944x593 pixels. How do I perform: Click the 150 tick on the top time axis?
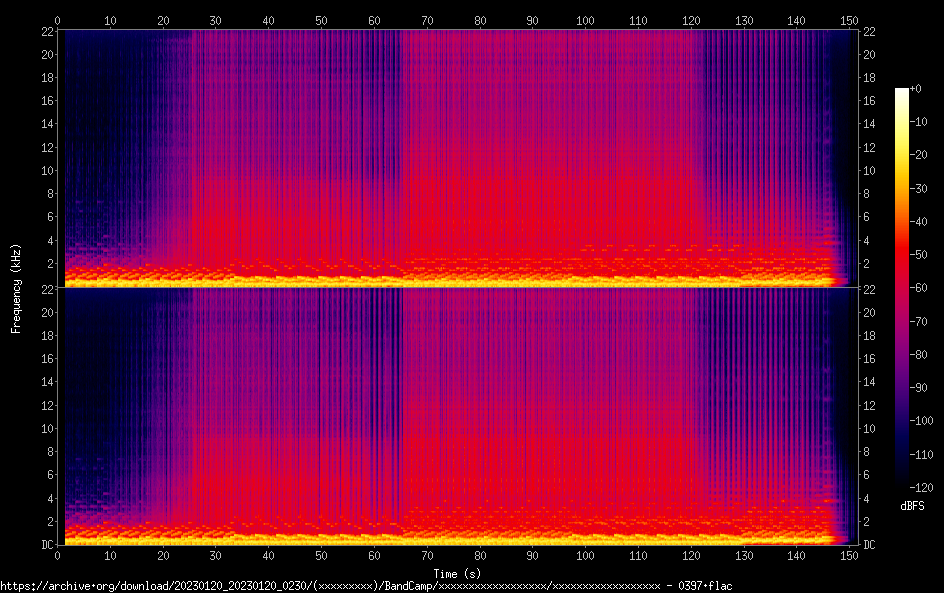pyautogui.click(x=850, y=20)
